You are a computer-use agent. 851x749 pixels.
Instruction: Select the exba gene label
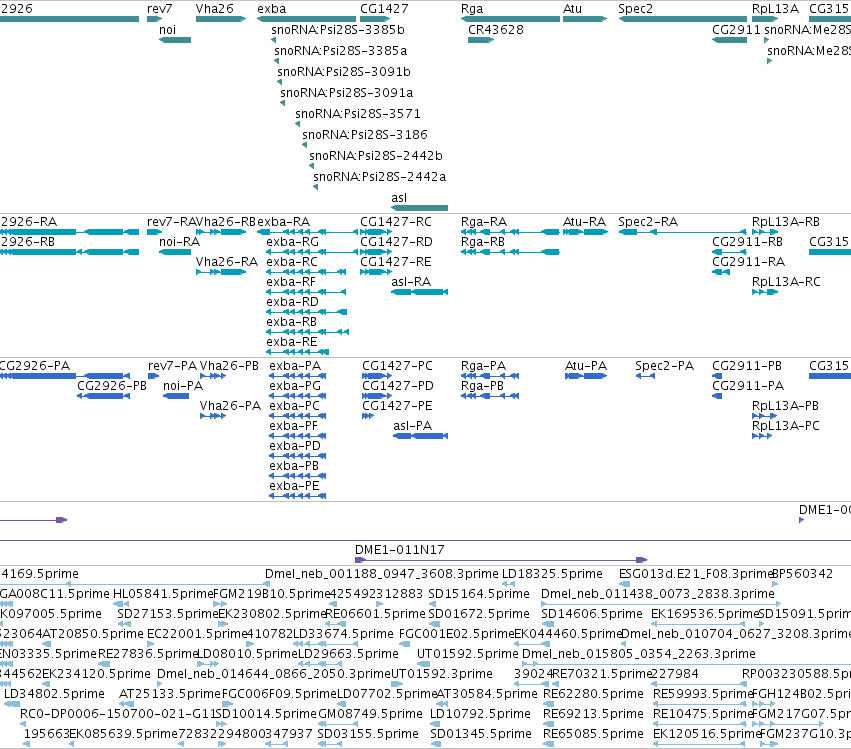[271, 9]
